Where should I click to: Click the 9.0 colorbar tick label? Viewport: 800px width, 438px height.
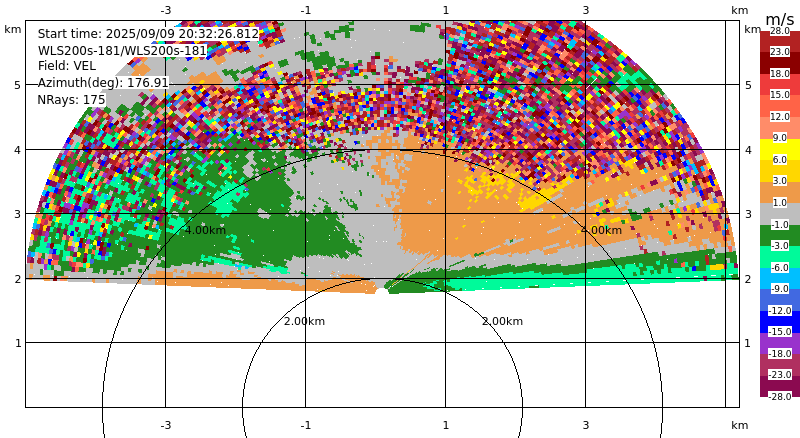[780, 138]
